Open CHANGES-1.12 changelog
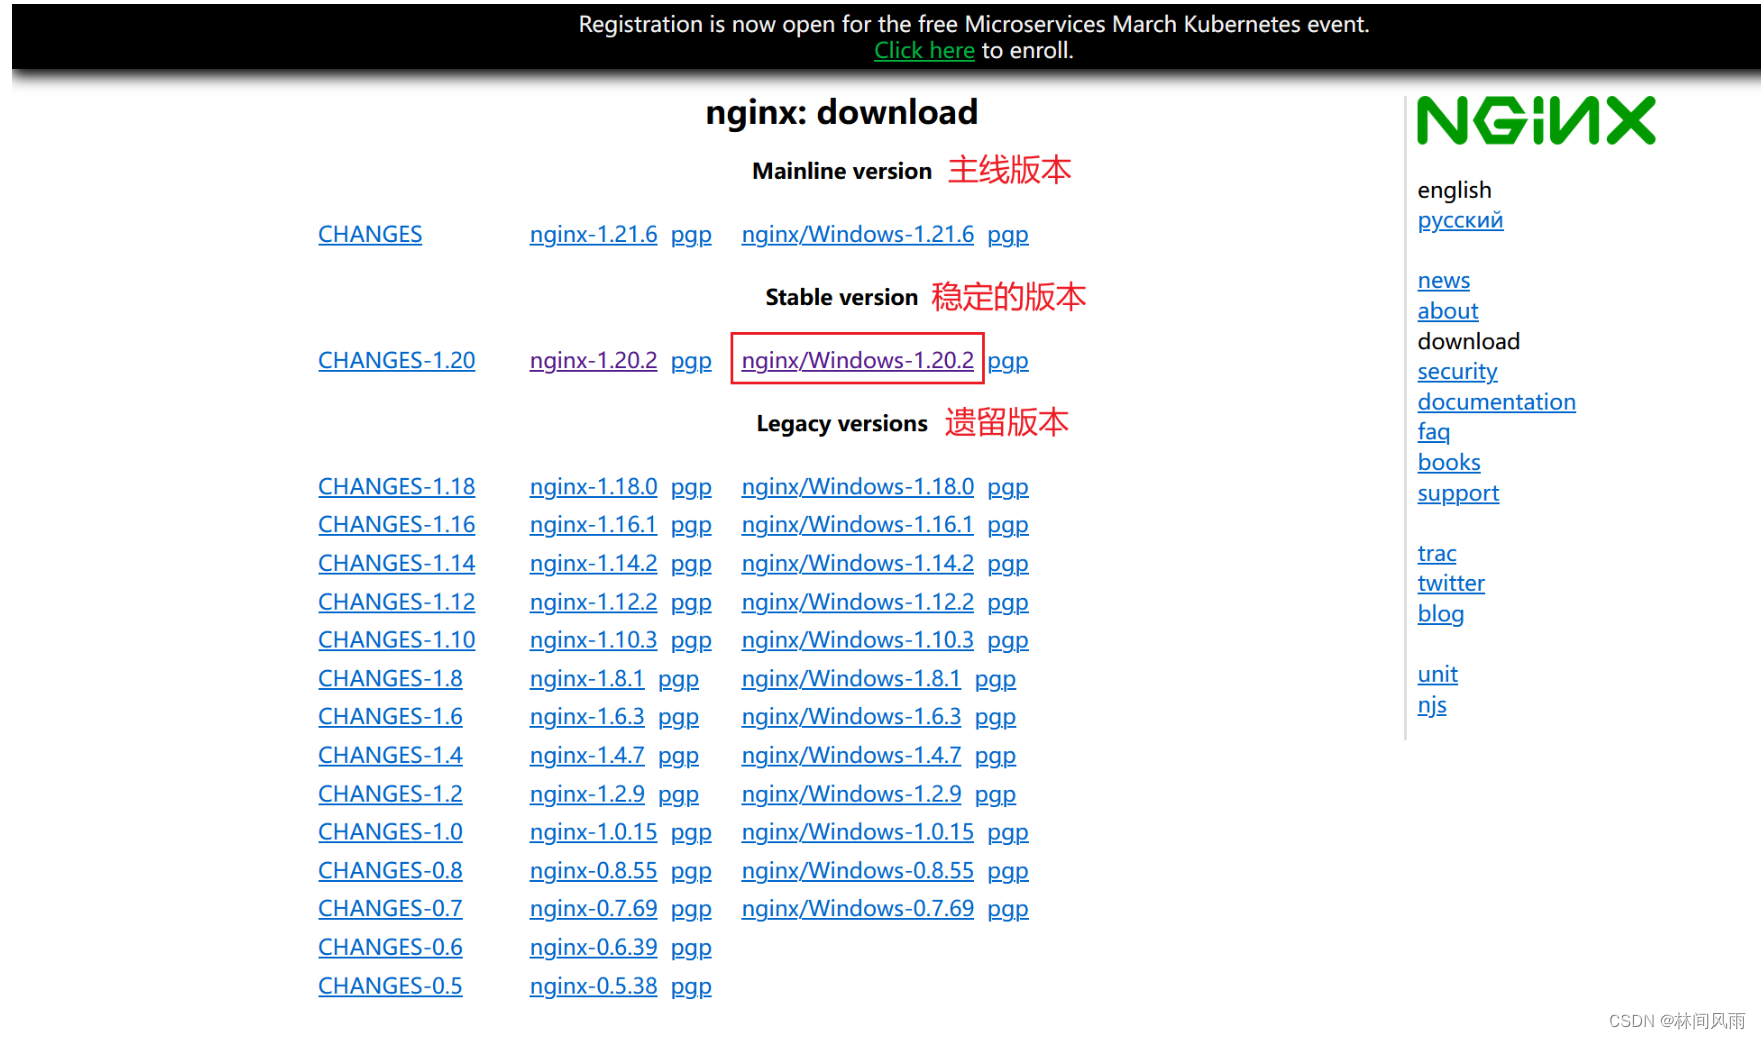Screen dimensions: 1761x1039 point(397,602)
